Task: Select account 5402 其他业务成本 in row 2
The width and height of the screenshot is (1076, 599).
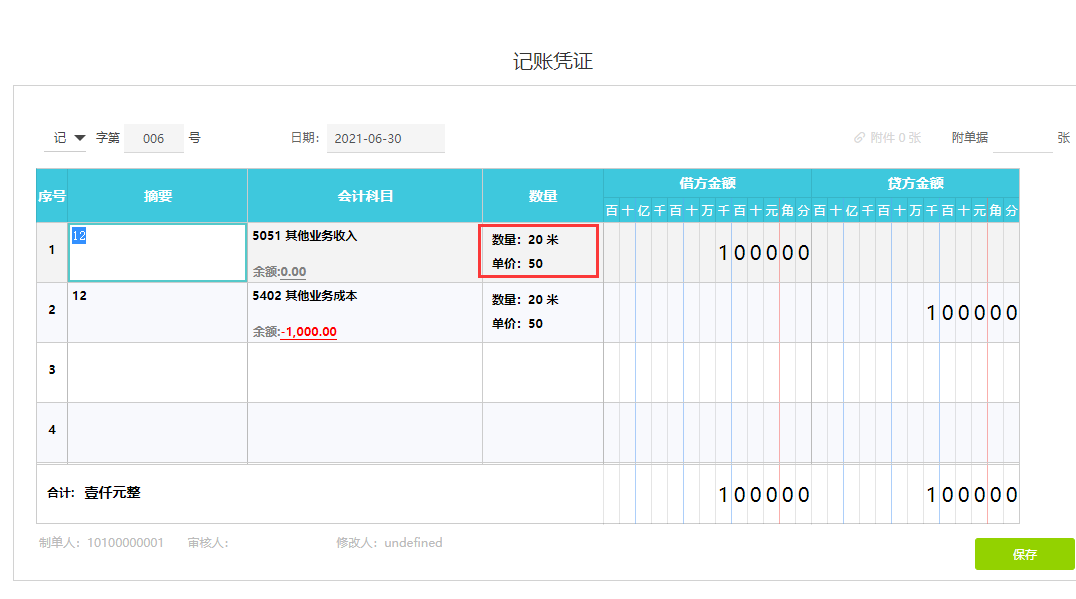Action: [305, 296]
